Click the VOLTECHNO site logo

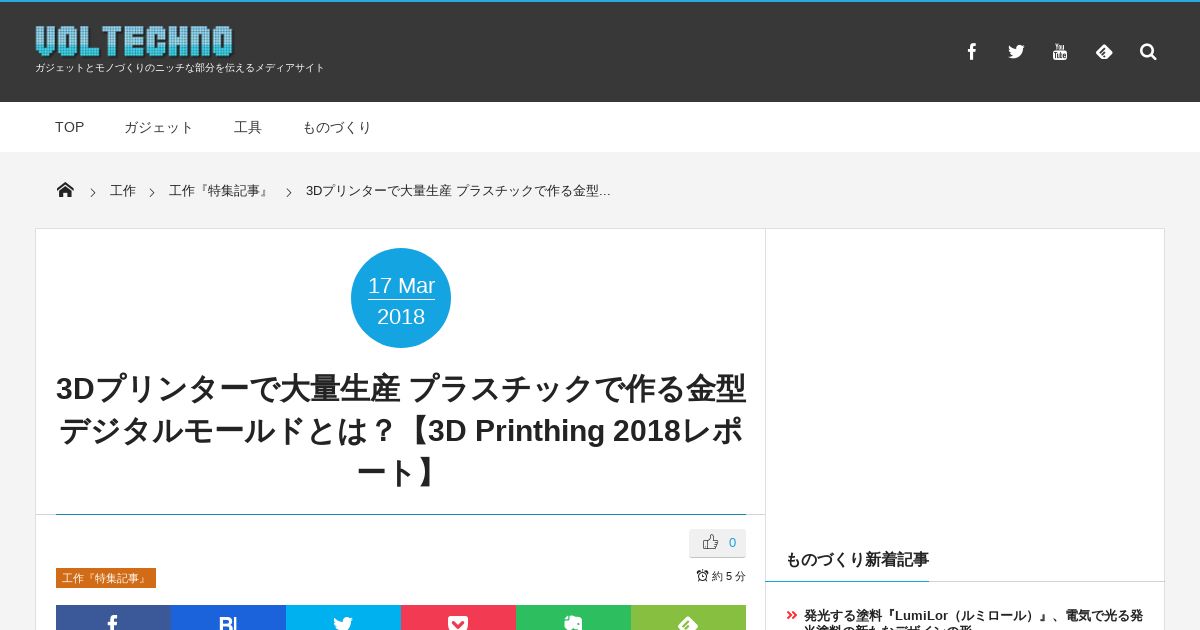coord(134,41)
